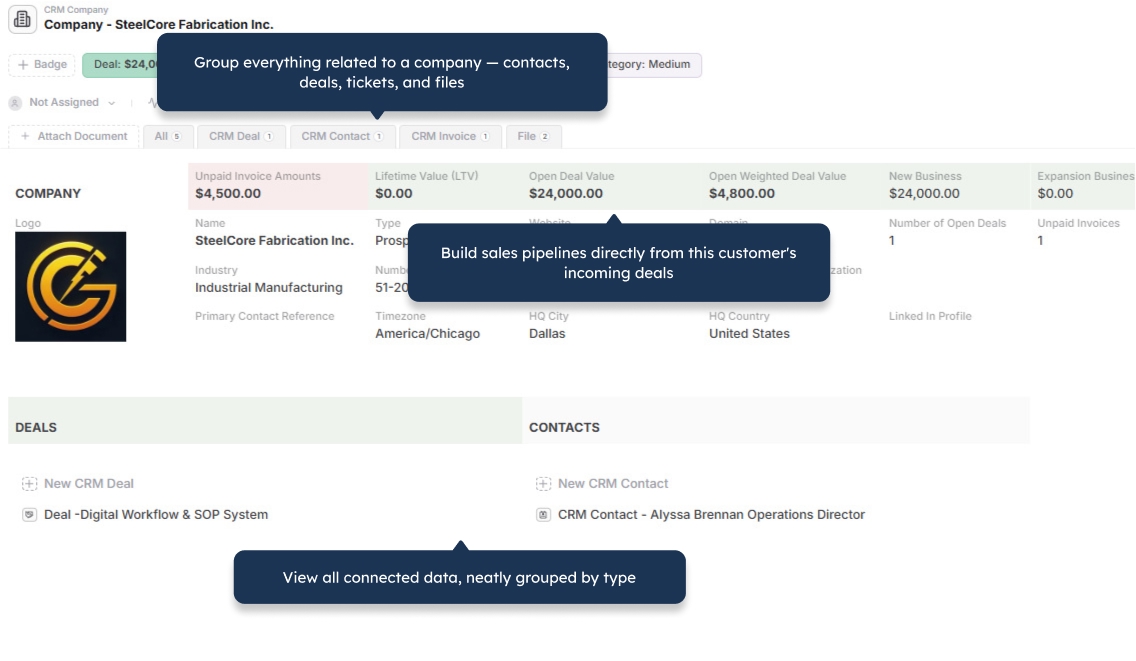Click the Number of Open Deals value
1136x661 pixels.
tap(892, 241)
